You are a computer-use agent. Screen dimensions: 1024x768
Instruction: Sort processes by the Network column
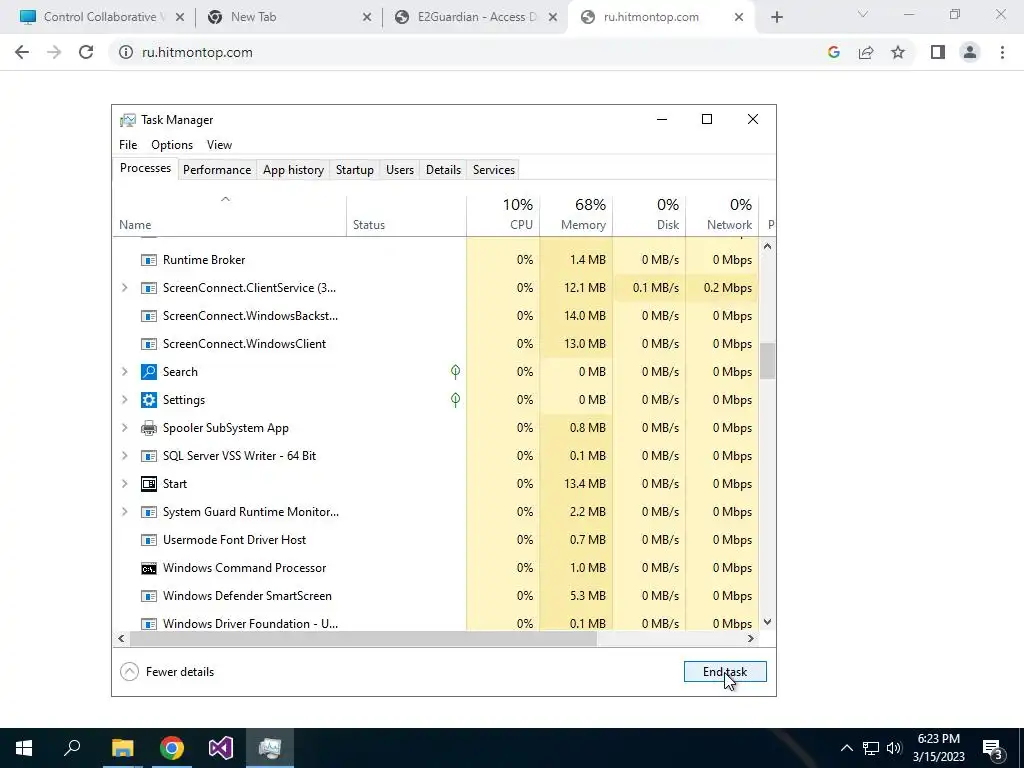(x=722, y=215)
